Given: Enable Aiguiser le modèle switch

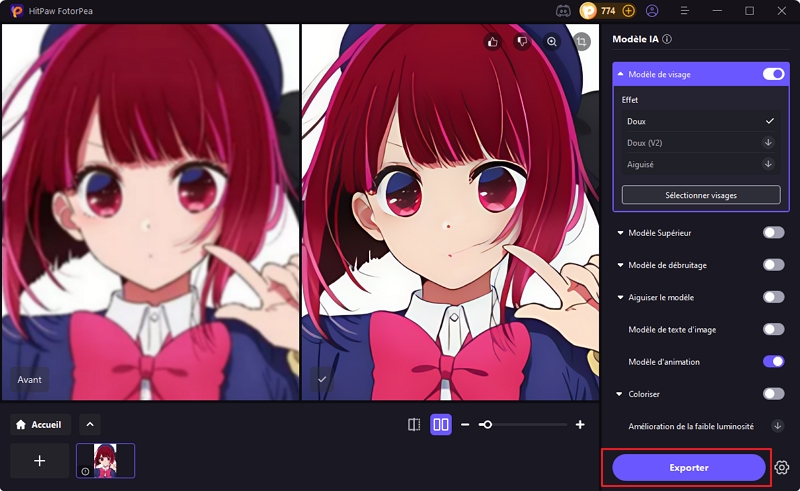Looking at the screenshot, I should 773,297.
